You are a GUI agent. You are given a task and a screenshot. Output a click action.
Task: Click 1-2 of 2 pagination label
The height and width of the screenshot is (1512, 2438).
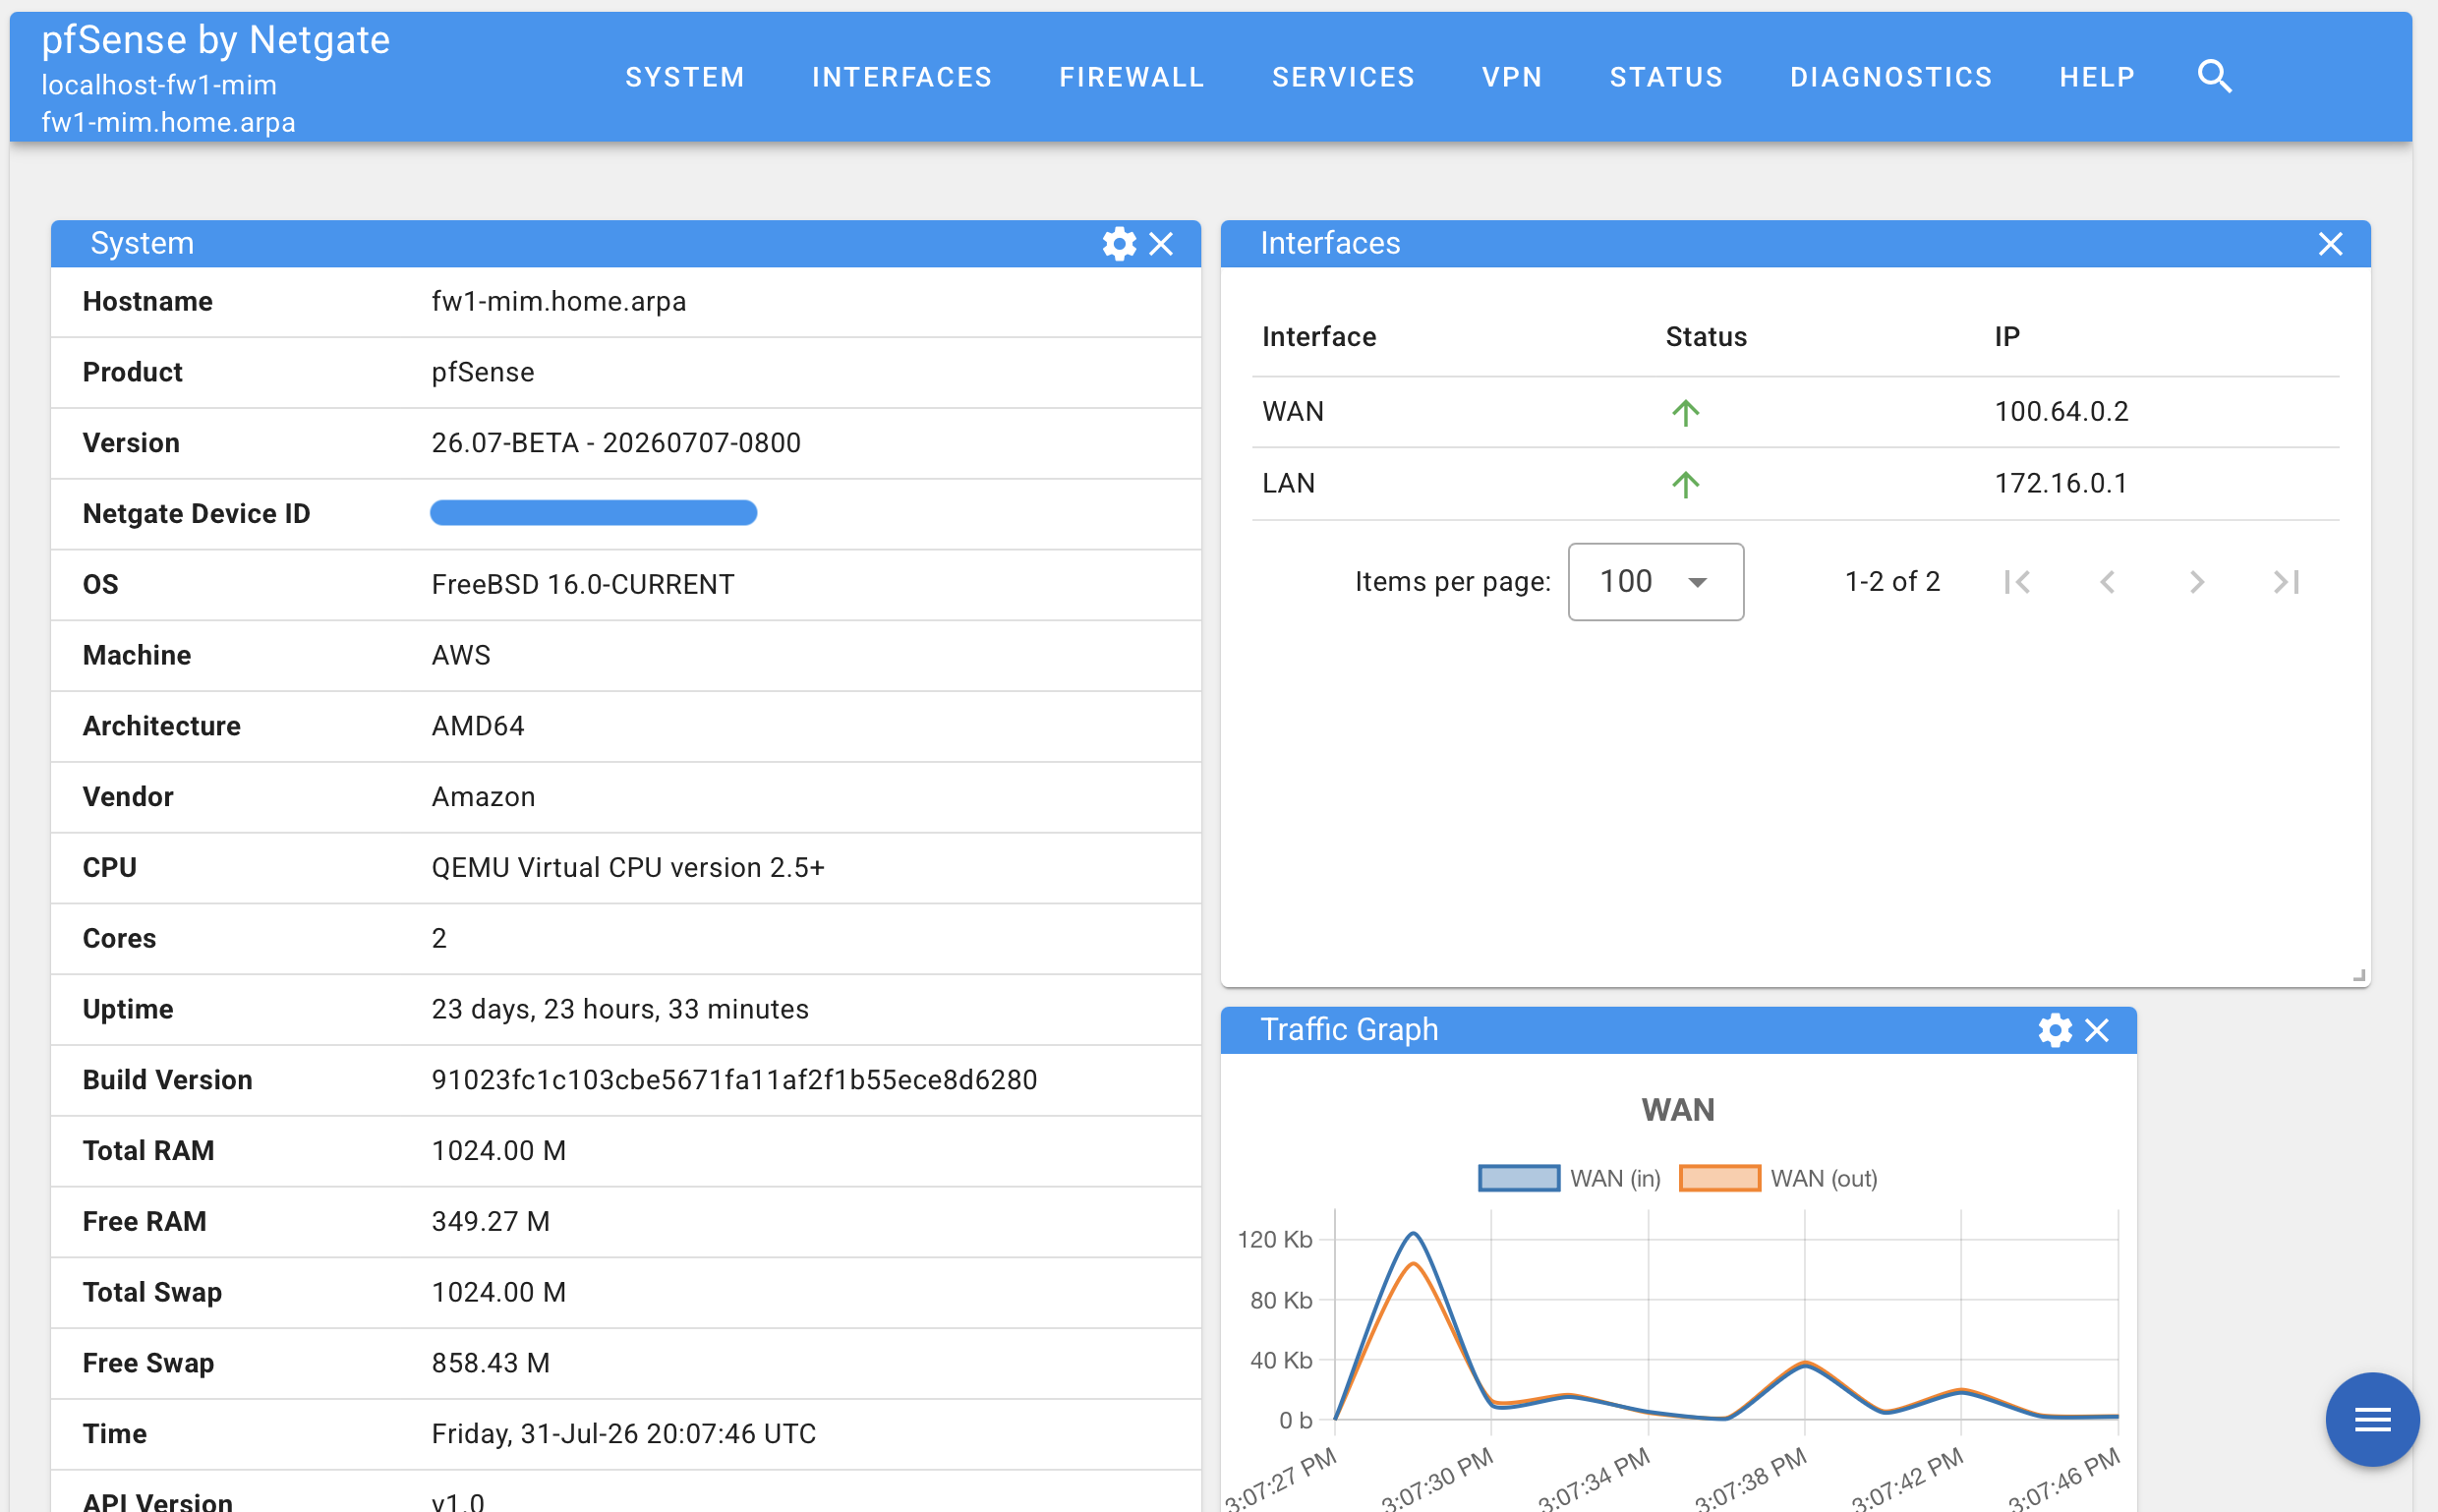click(1892, 582)
